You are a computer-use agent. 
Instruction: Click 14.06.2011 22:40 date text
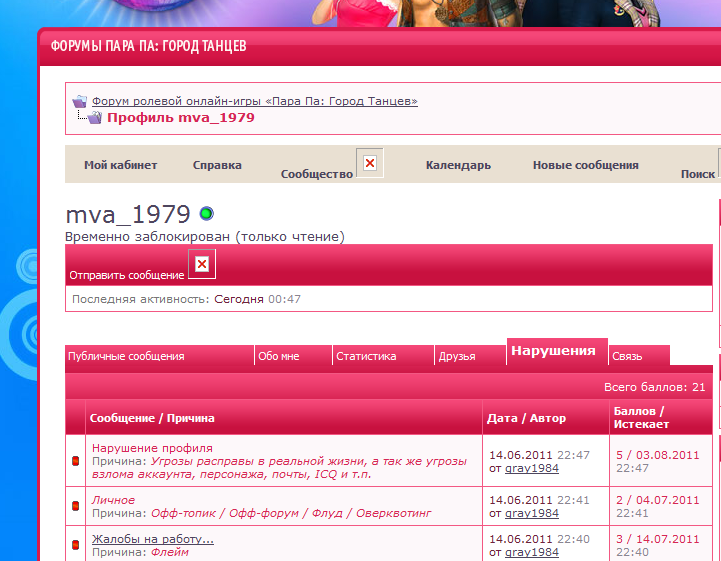(x=539, y=539)
